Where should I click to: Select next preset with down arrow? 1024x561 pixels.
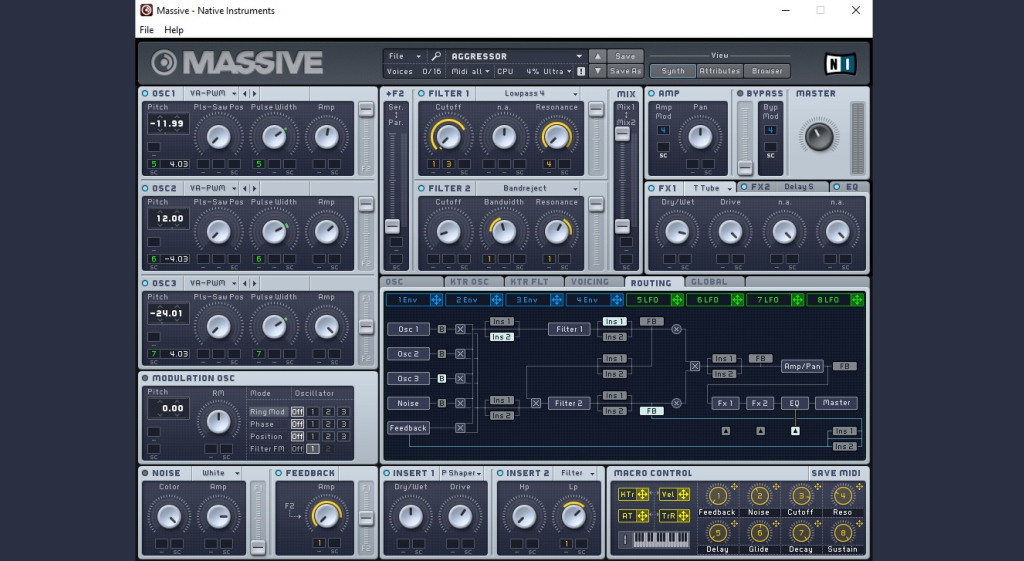point(597,71)
